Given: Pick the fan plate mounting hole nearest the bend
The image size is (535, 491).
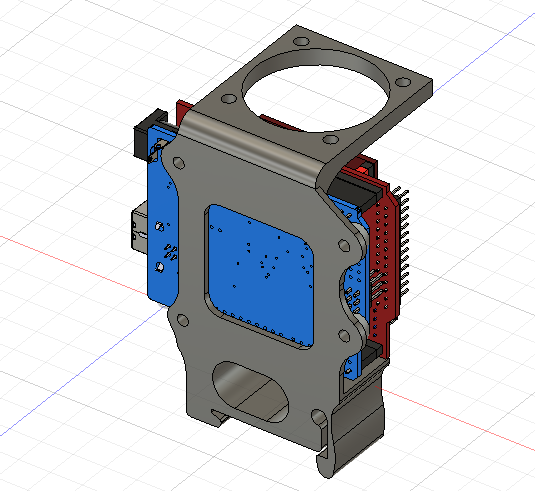Looking at the screenshot, I should 331,140.
